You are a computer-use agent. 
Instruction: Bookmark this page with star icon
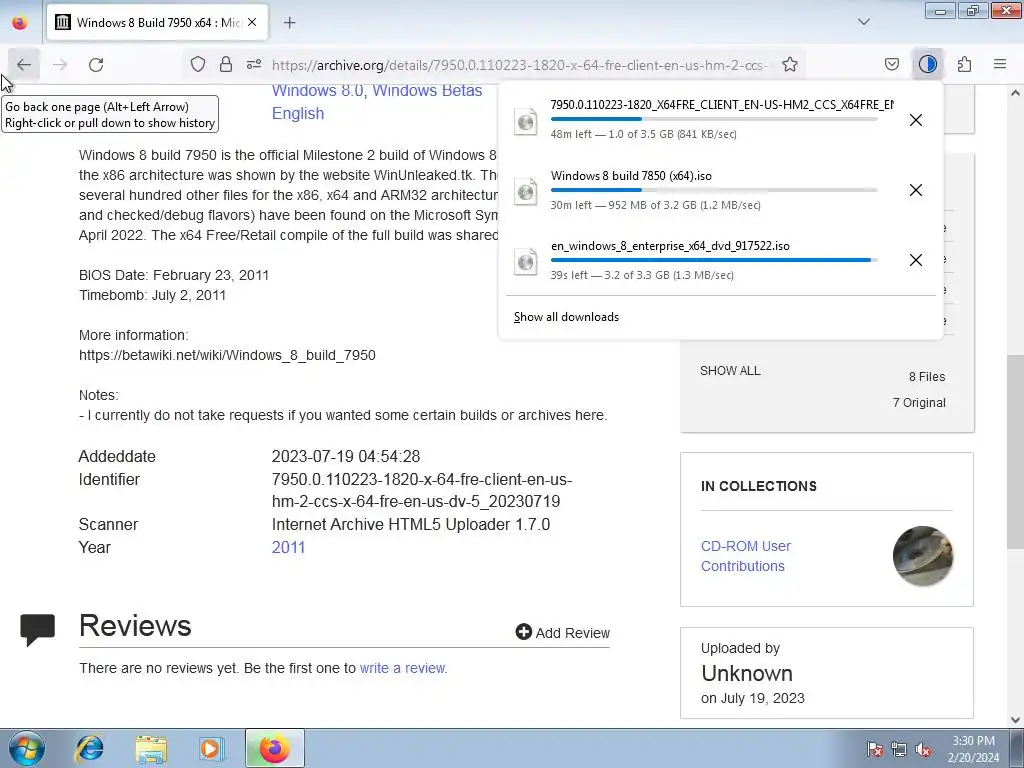click(790, 64)
